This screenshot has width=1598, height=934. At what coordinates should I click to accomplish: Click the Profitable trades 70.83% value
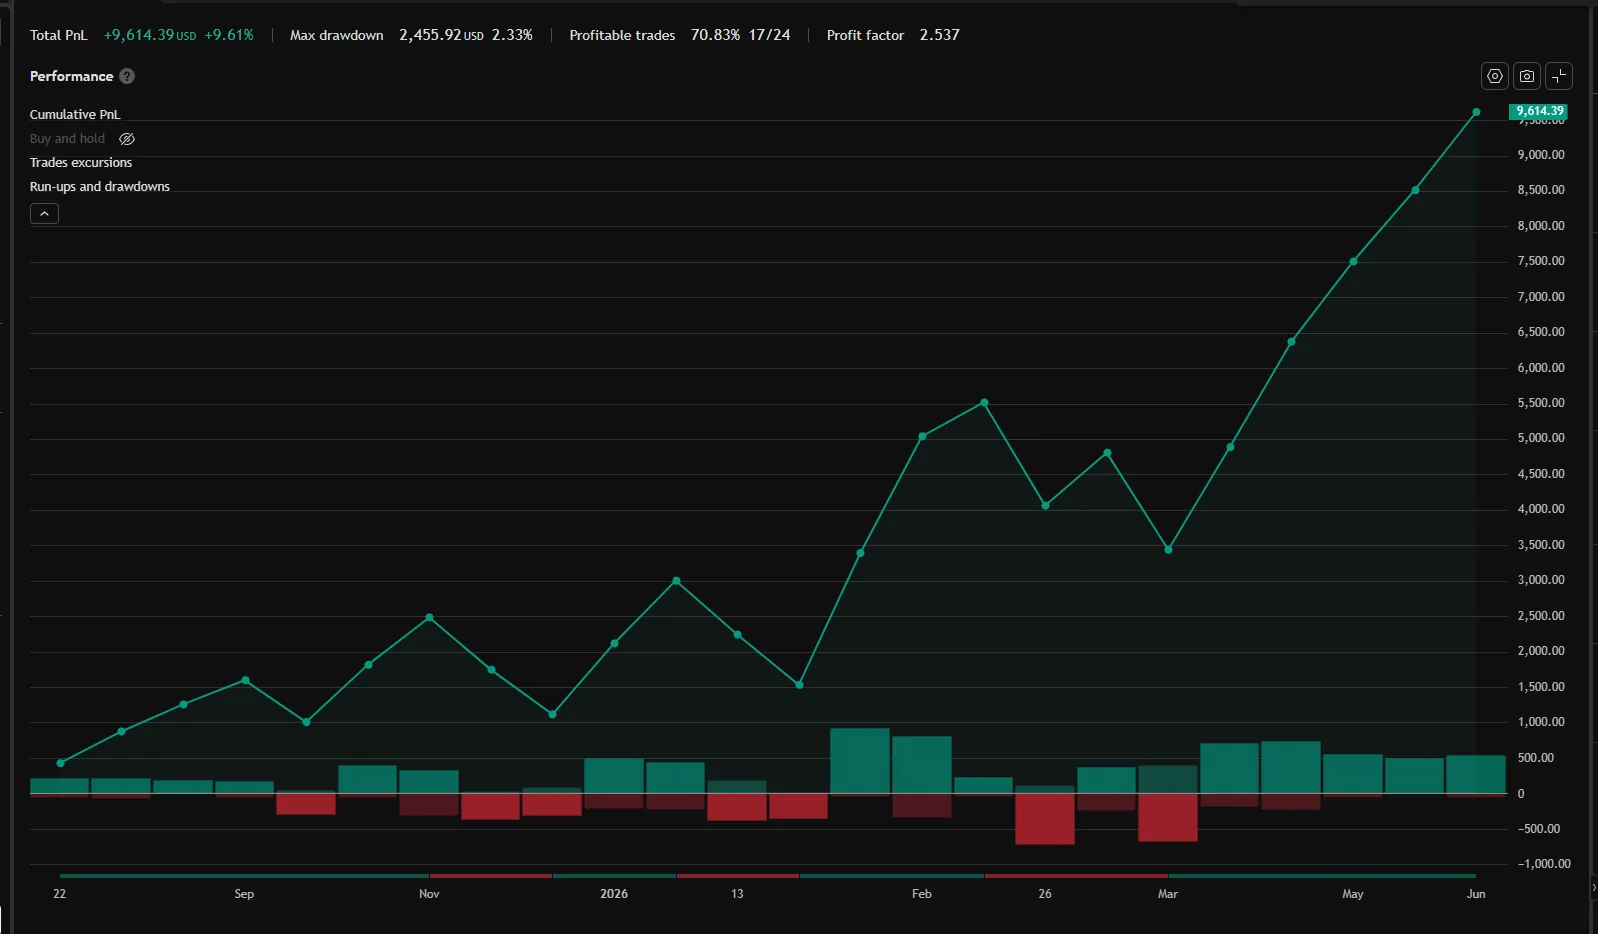pyautogui.click(x=715, y=35)
